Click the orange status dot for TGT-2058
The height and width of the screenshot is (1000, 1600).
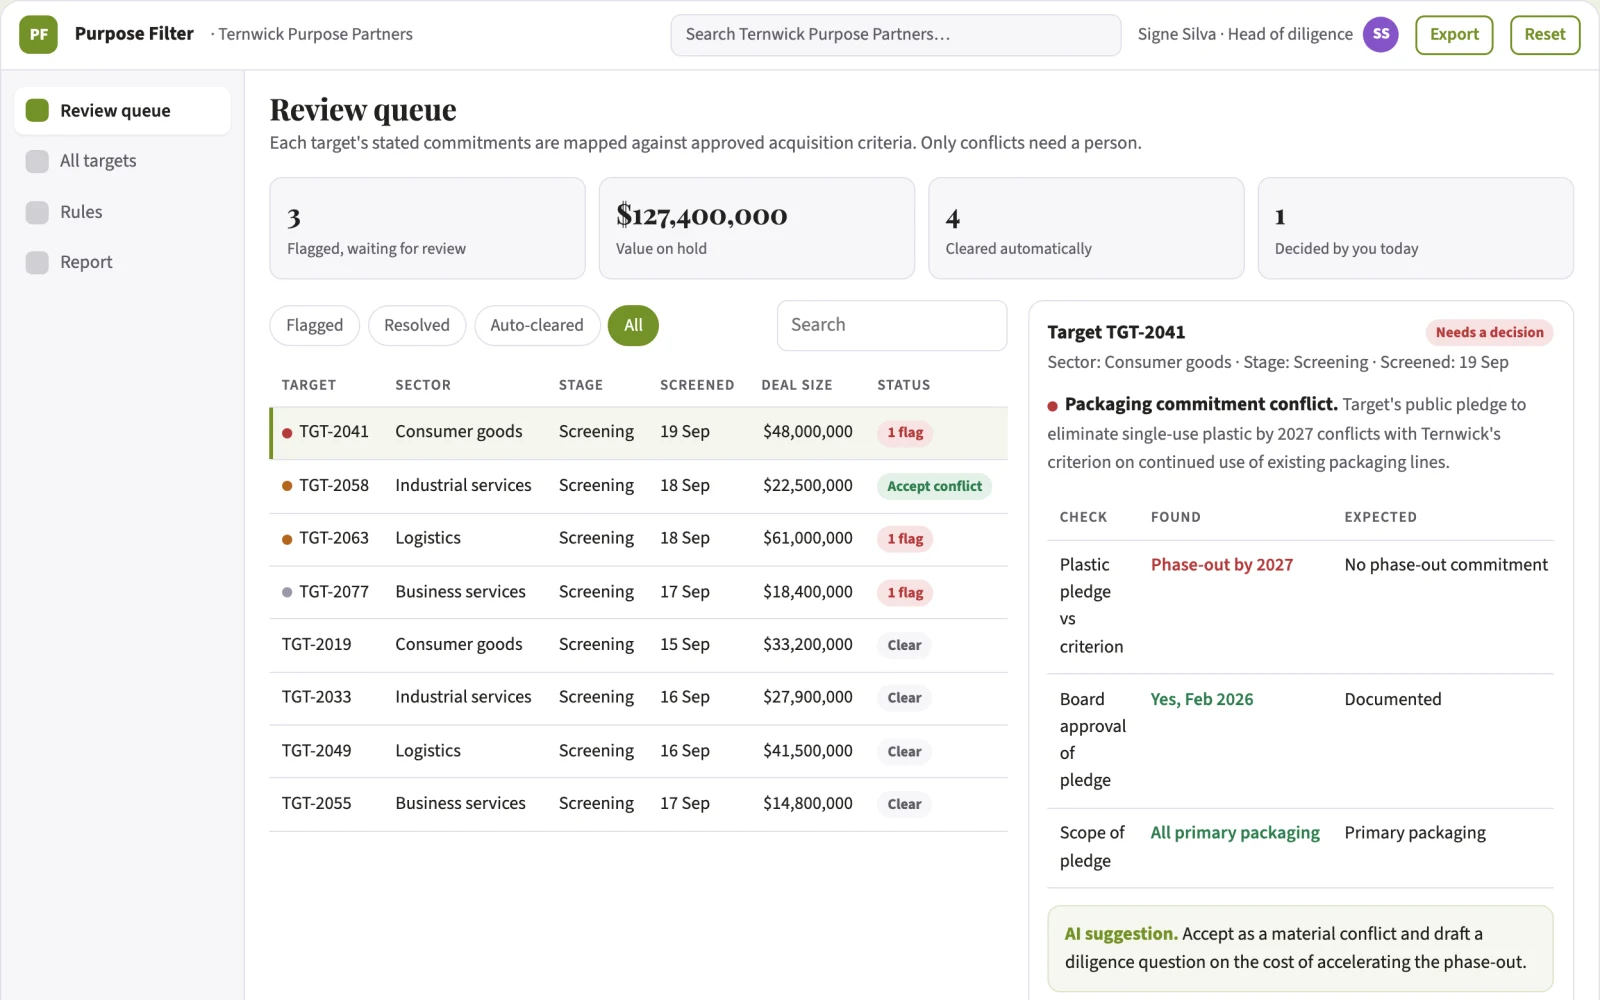(x=287, y=486)
